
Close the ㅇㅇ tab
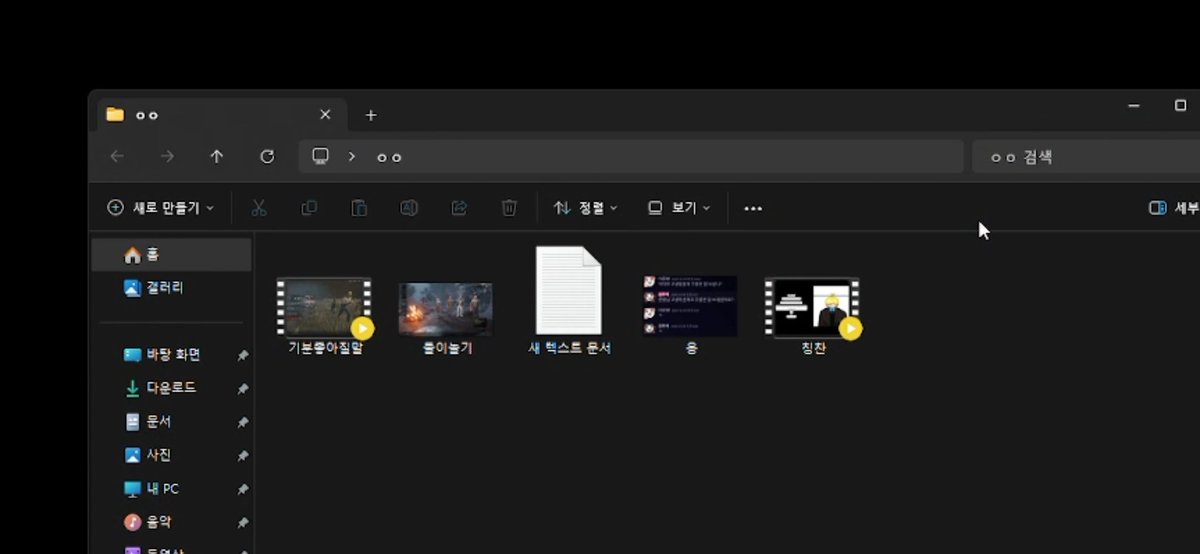click(x=325, y=115)
